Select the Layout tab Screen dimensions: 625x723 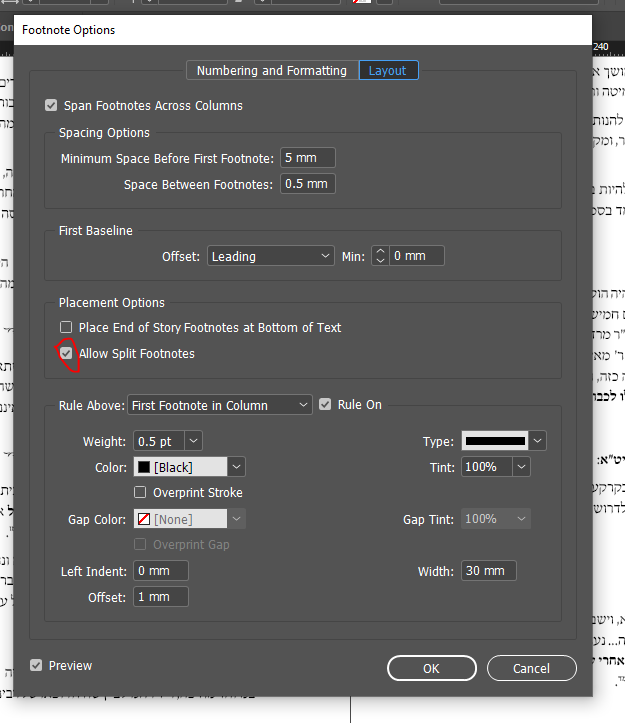click(388, 71)
